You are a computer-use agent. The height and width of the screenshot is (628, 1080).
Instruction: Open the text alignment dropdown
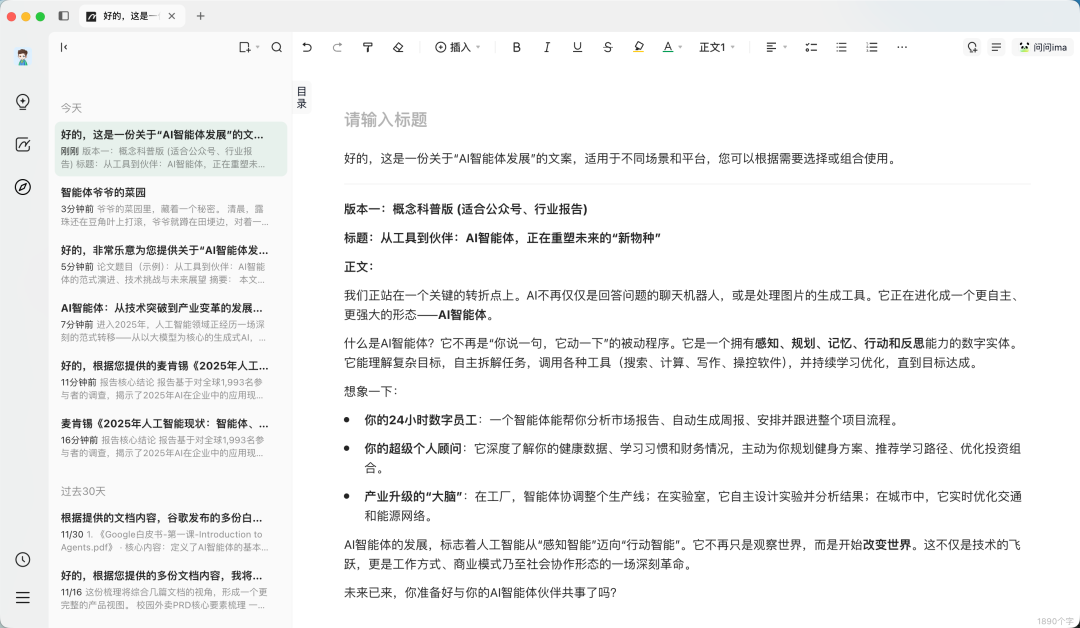coord(775,46)
